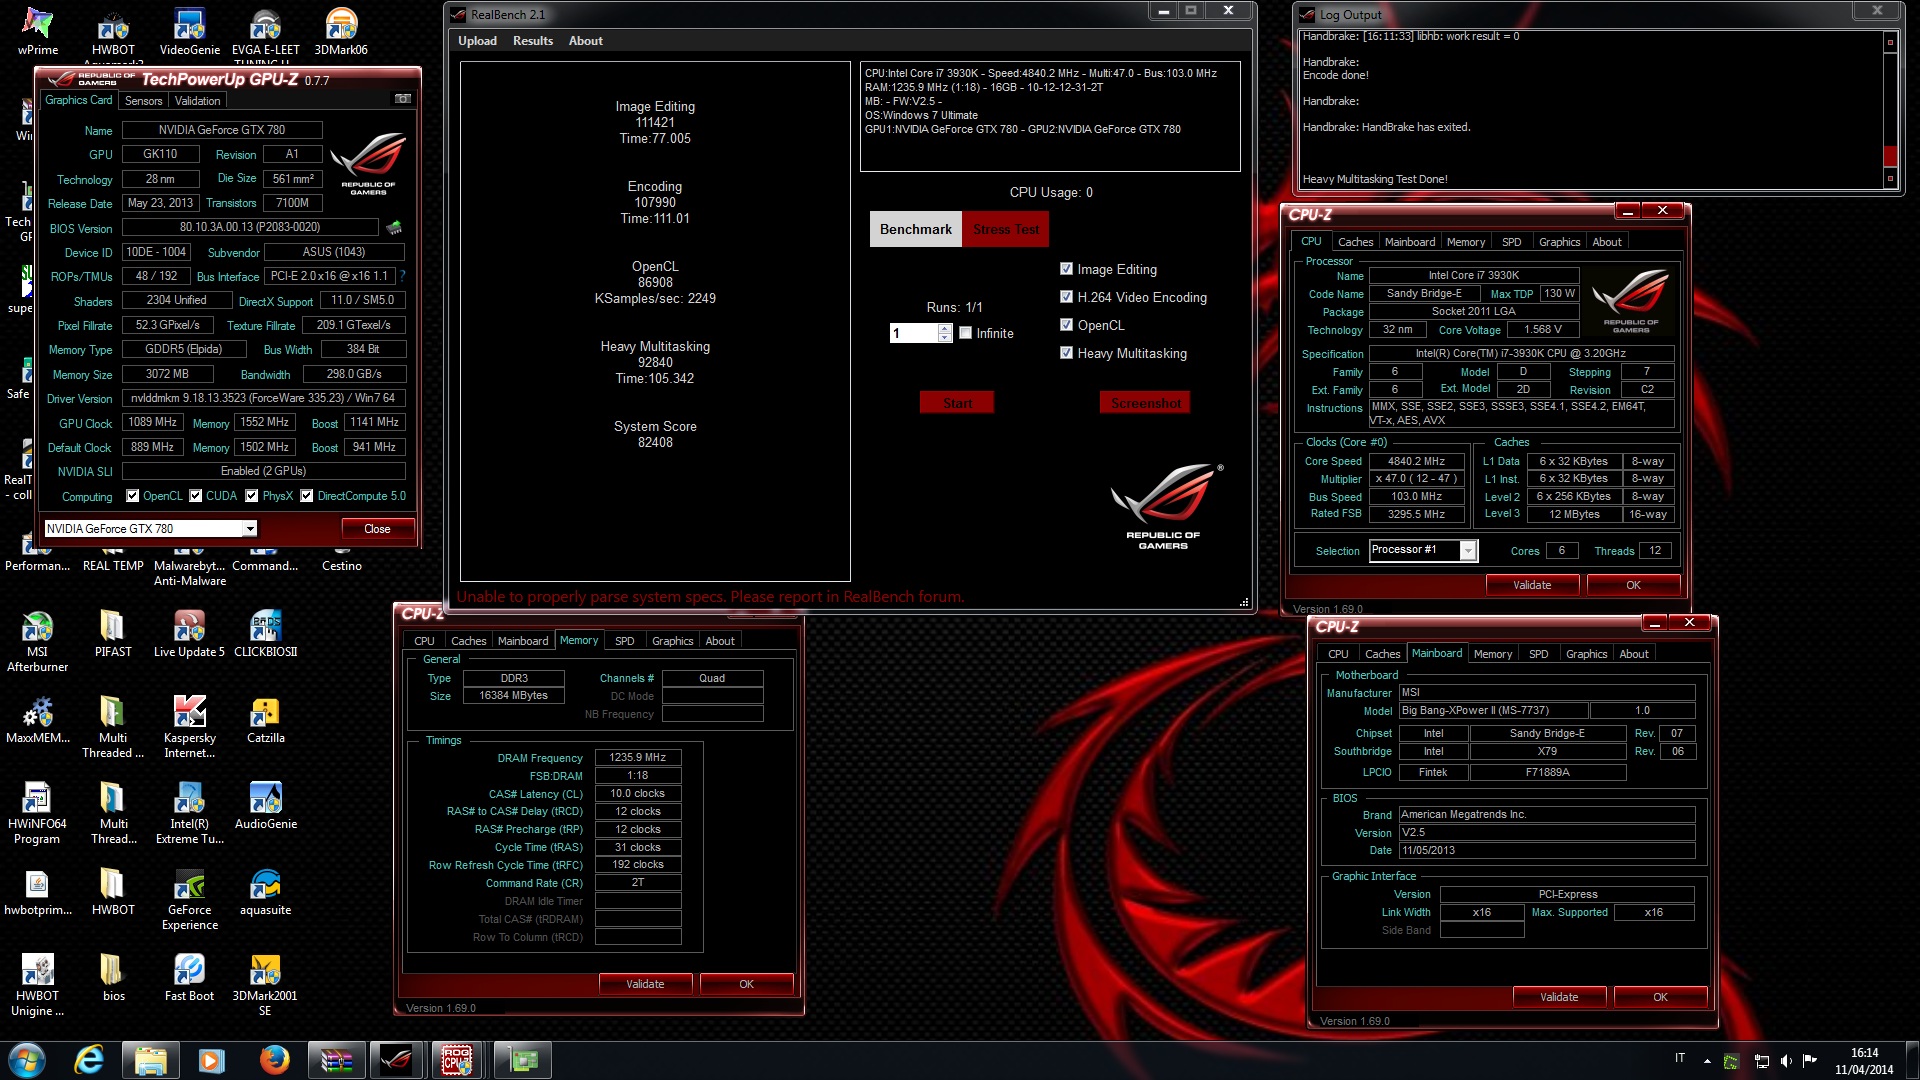Viewport: 1920px width, 1080px height.
Task: Enable the Infinite runs checkbox
Action: pos(965,333)
